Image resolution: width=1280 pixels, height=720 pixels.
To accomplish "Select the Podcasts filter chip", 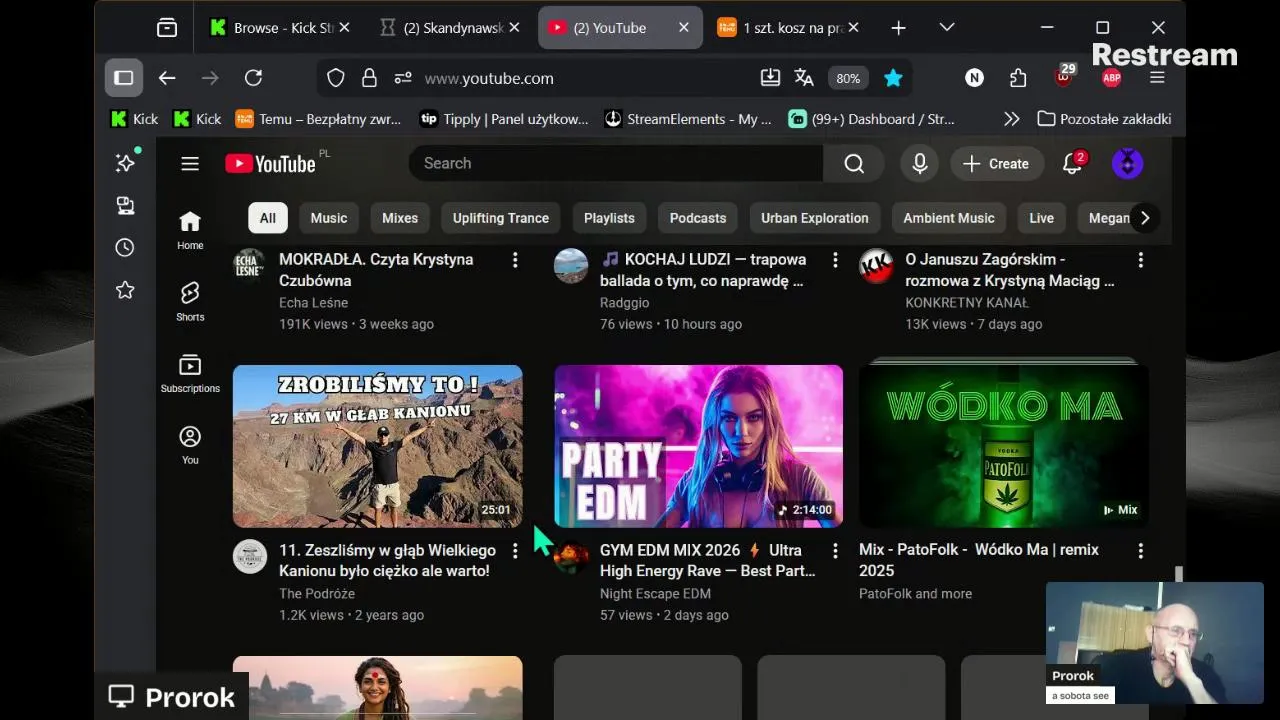I will (x=698, y=218).
